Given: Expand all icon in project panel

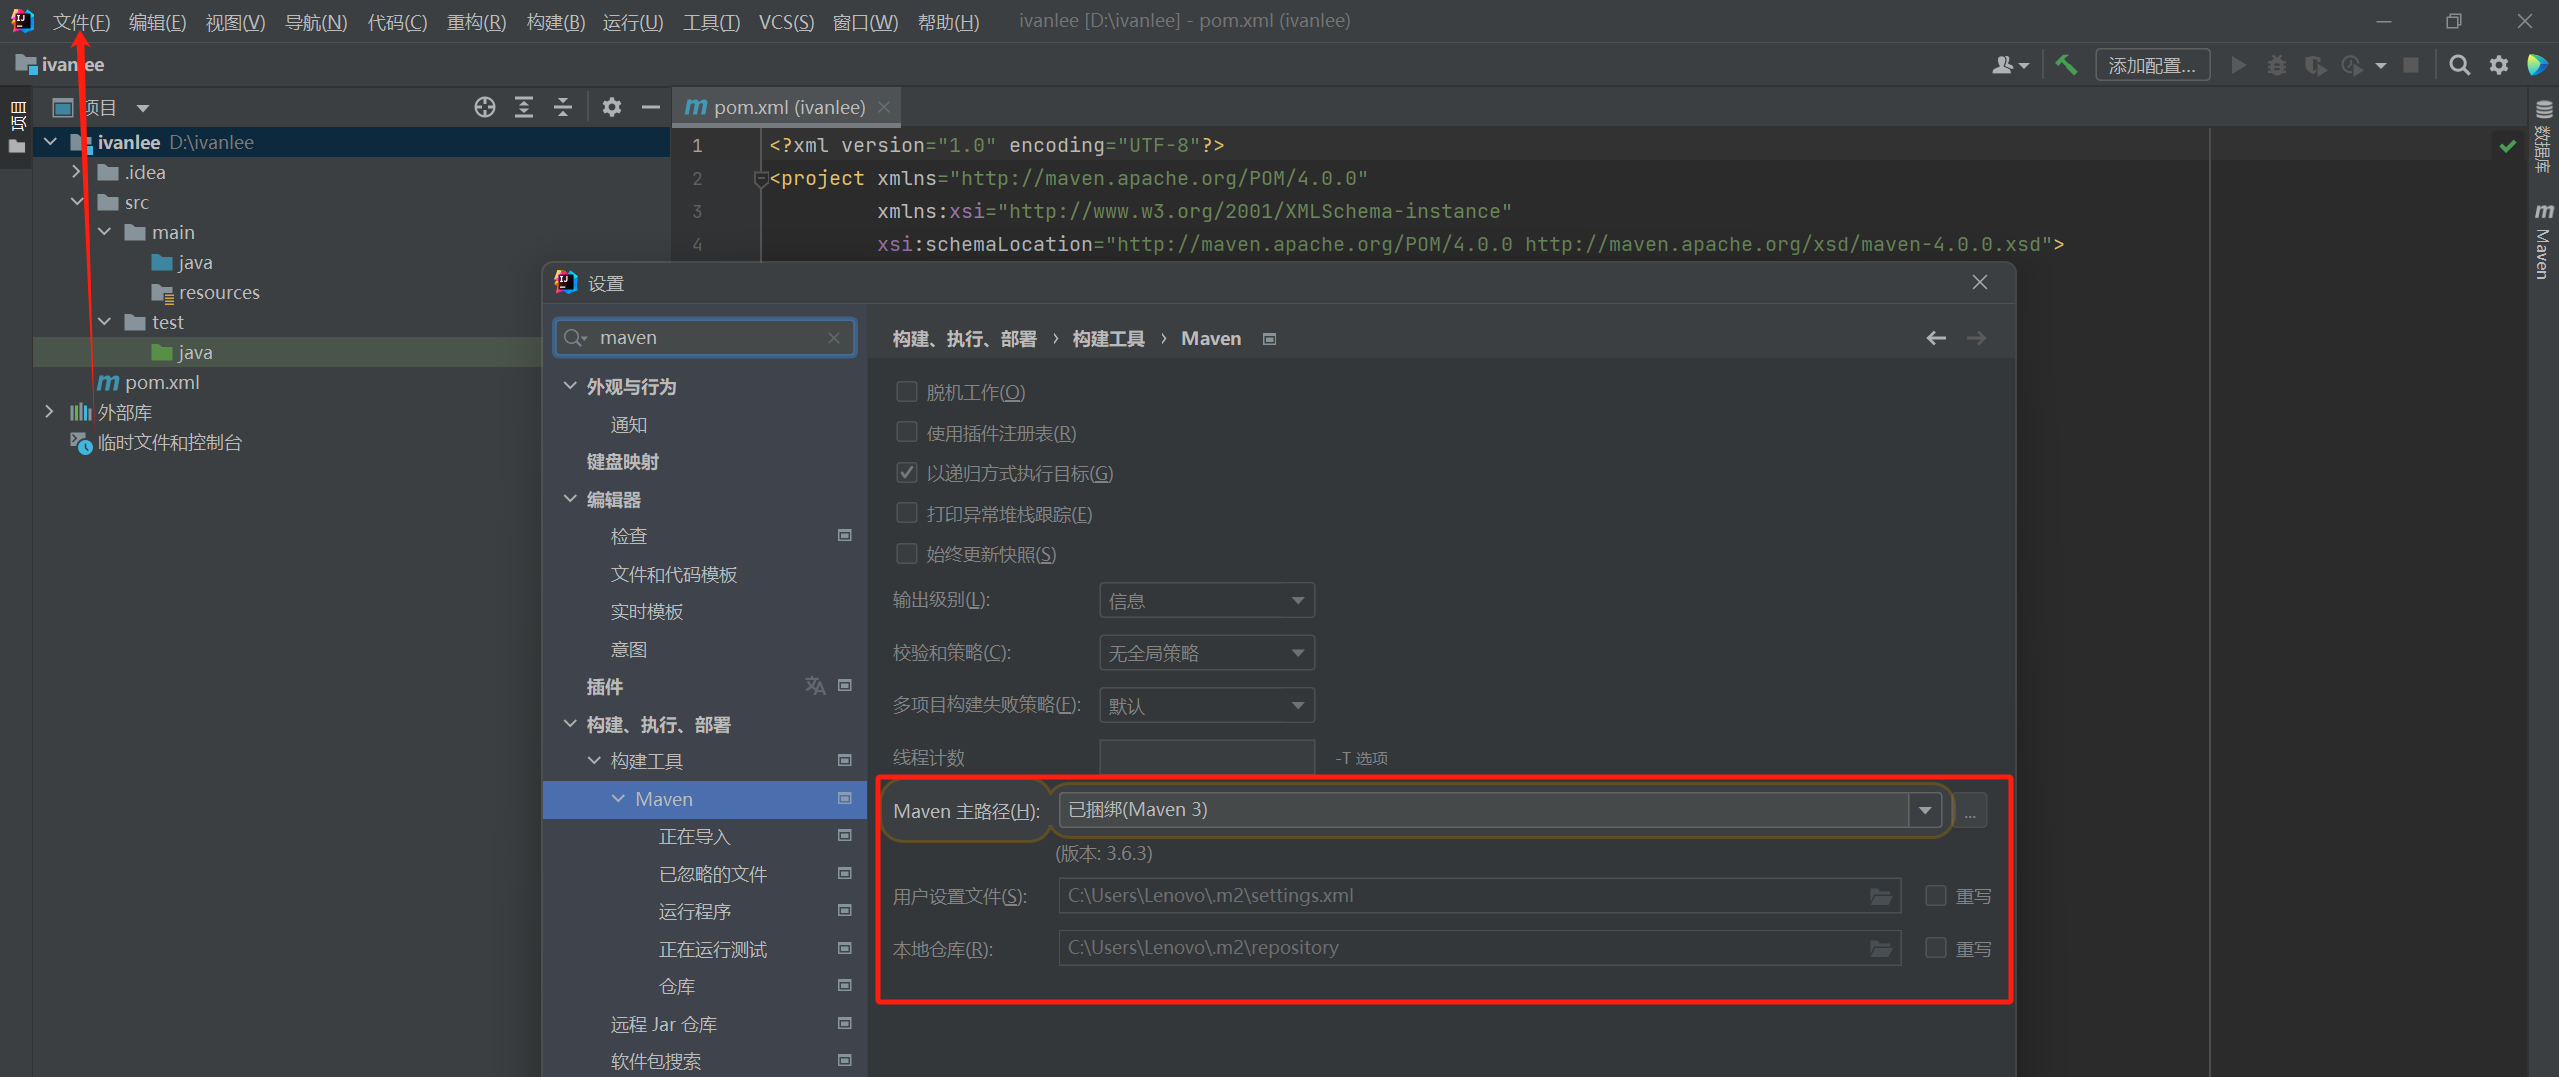Looking at the screenshot, I should (x=524, y=107).
